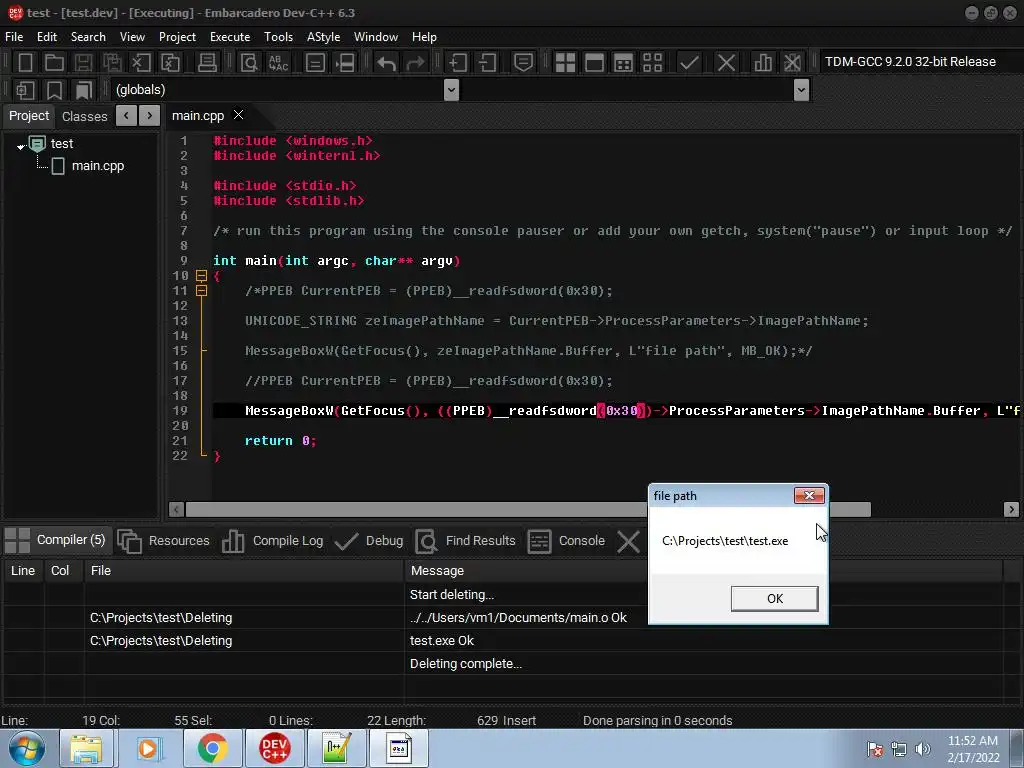1024x768 pixels.
Task: Click the New file toolbar icon
Action: click(25, 63)
